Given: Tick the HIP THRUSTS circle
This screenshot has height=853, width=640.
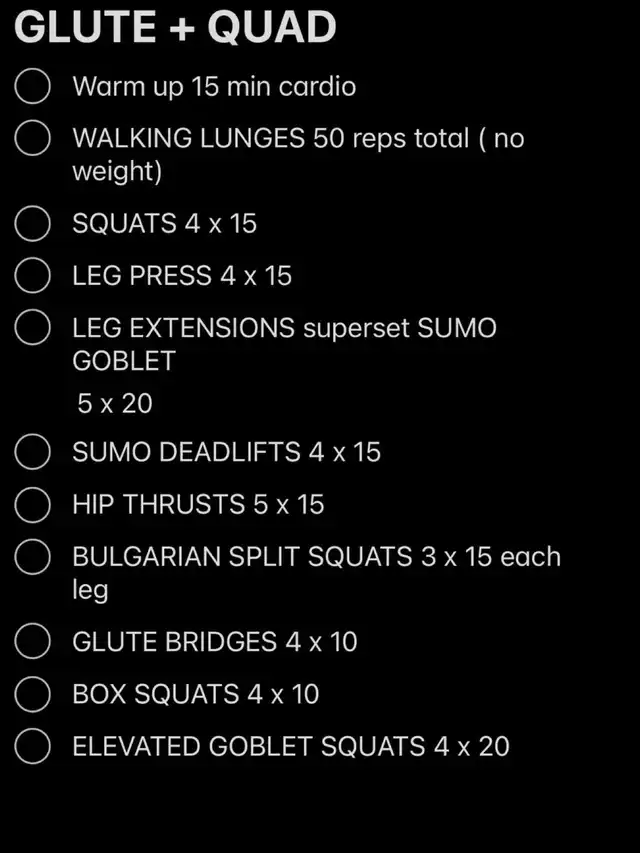Looking at the screenshot, I should (x=33, y=504).
